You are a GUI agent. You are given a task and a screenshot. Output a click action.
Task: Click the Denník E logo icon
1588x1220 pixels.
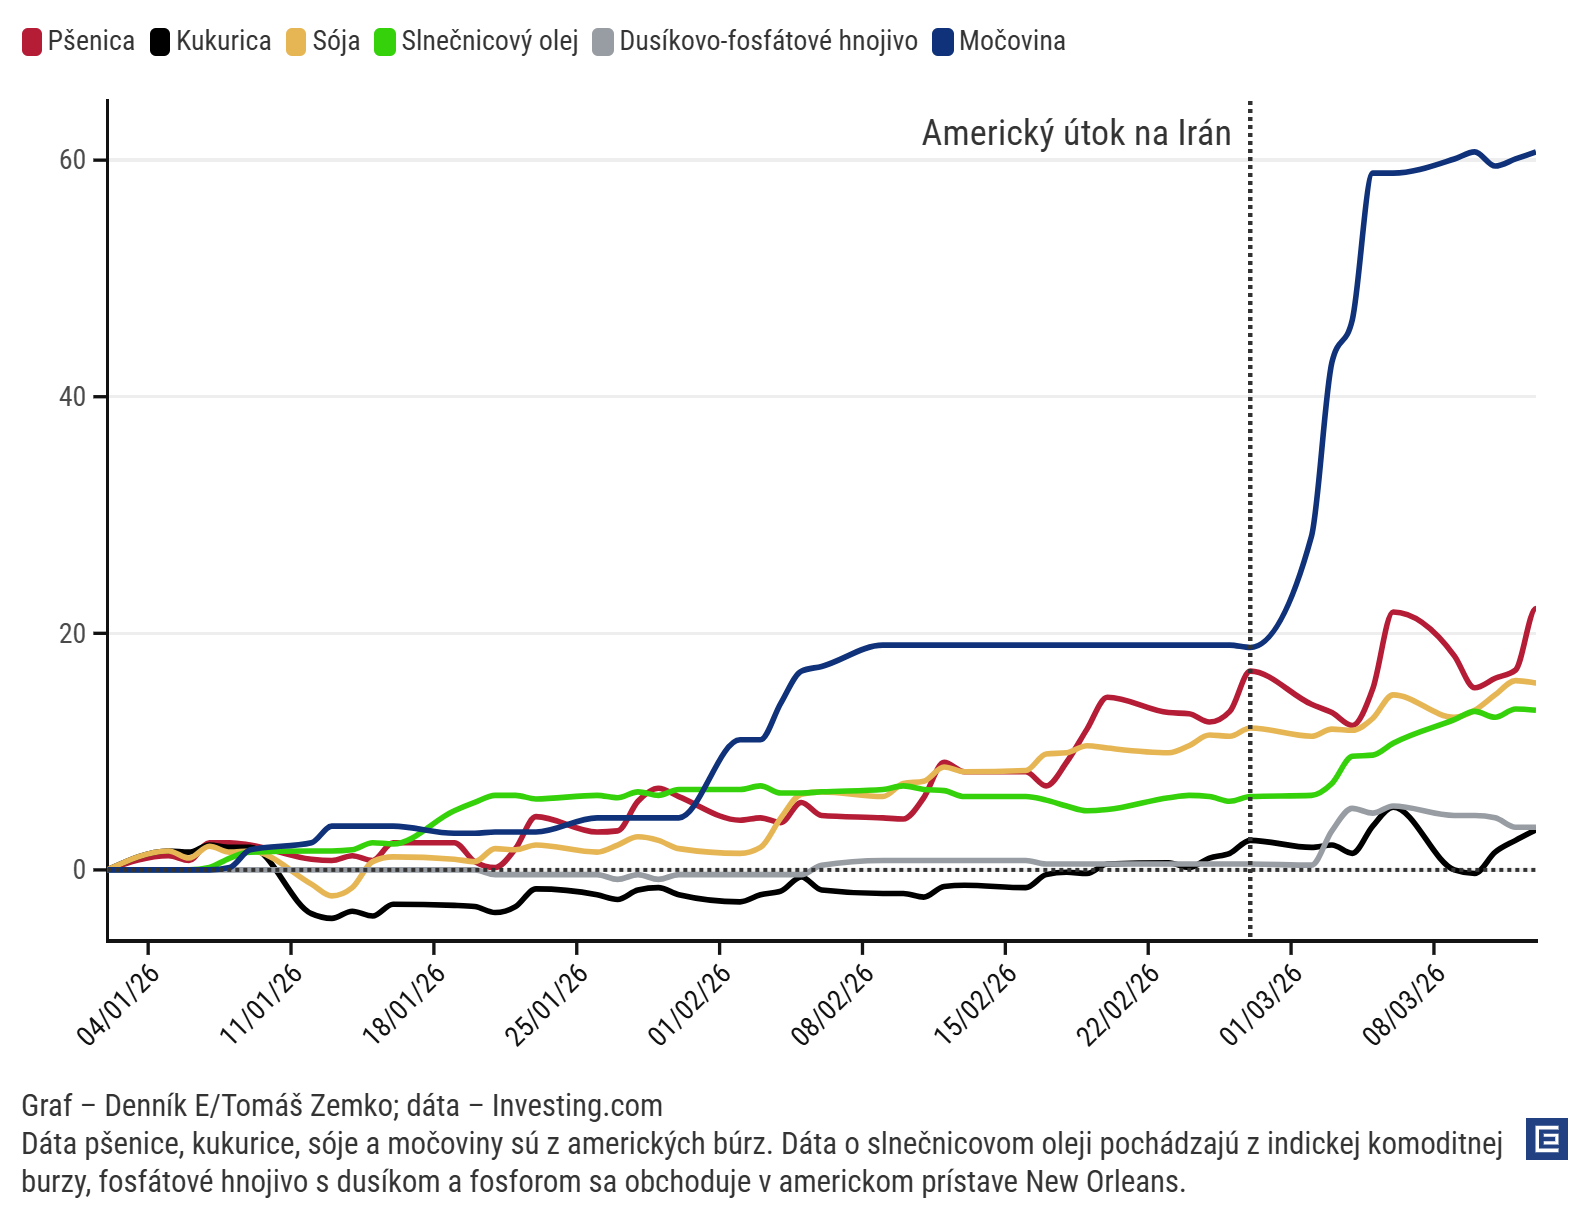click(x=1546, y=1139)
